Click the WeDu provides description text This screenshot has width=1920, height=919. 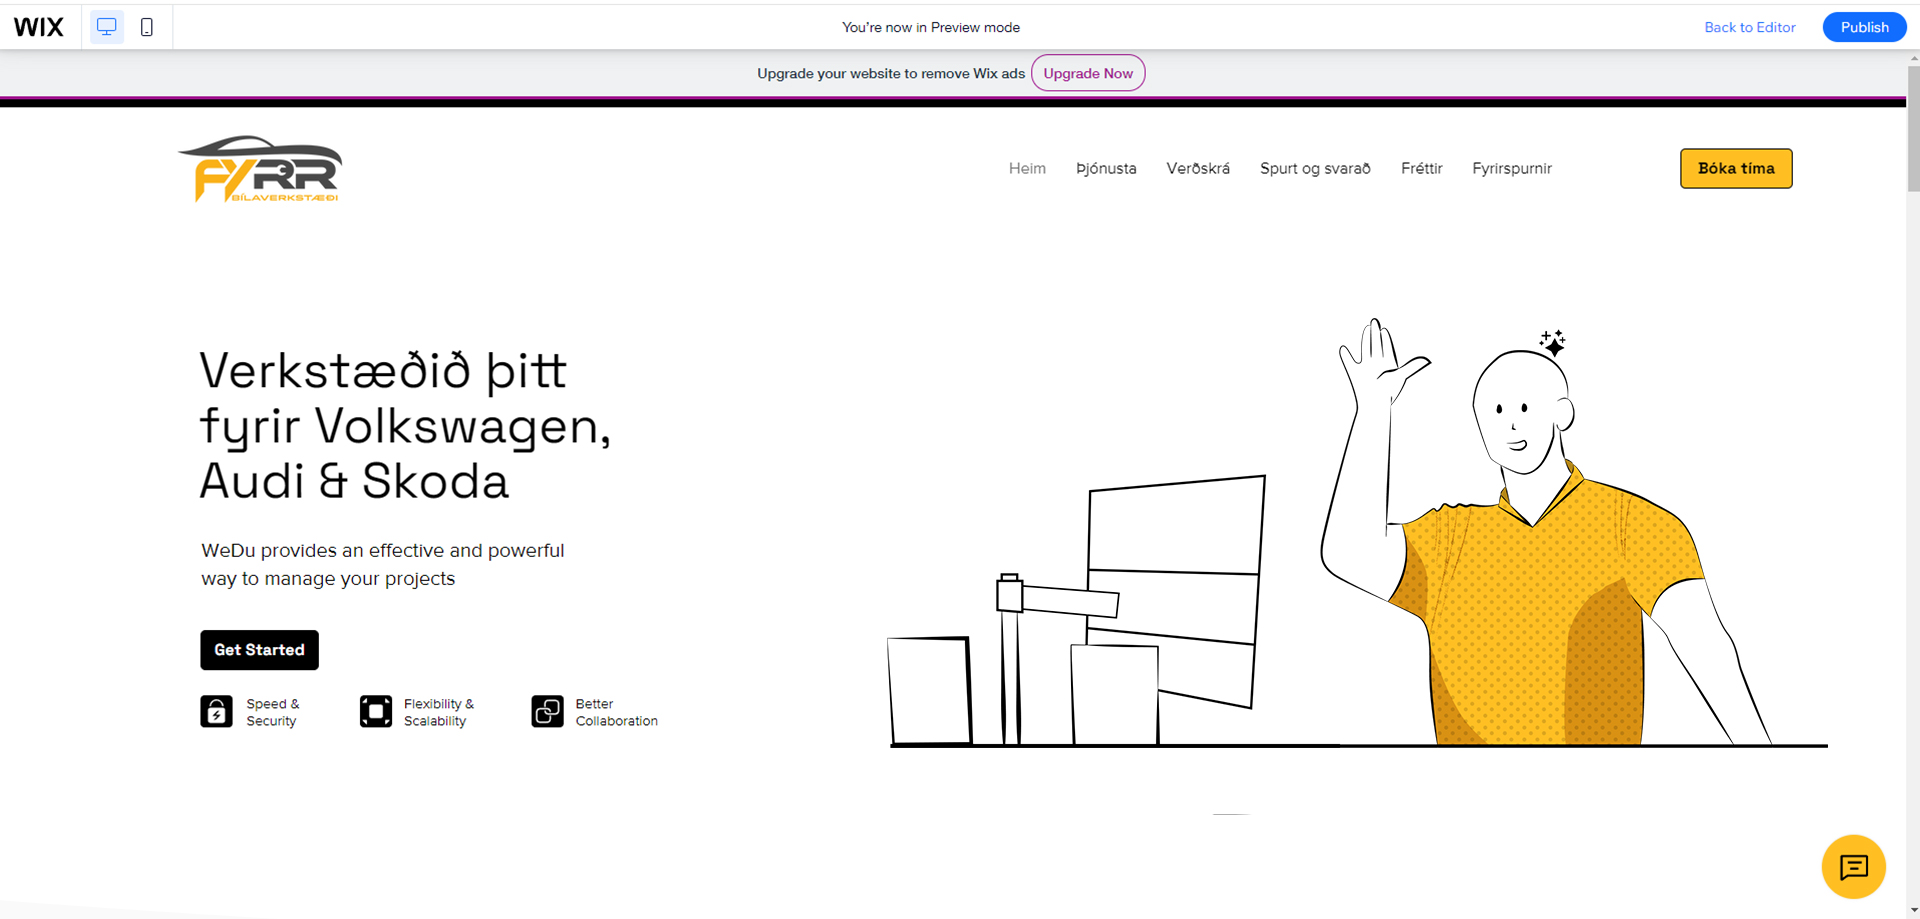pyautogui.click(x=383, y=564)
